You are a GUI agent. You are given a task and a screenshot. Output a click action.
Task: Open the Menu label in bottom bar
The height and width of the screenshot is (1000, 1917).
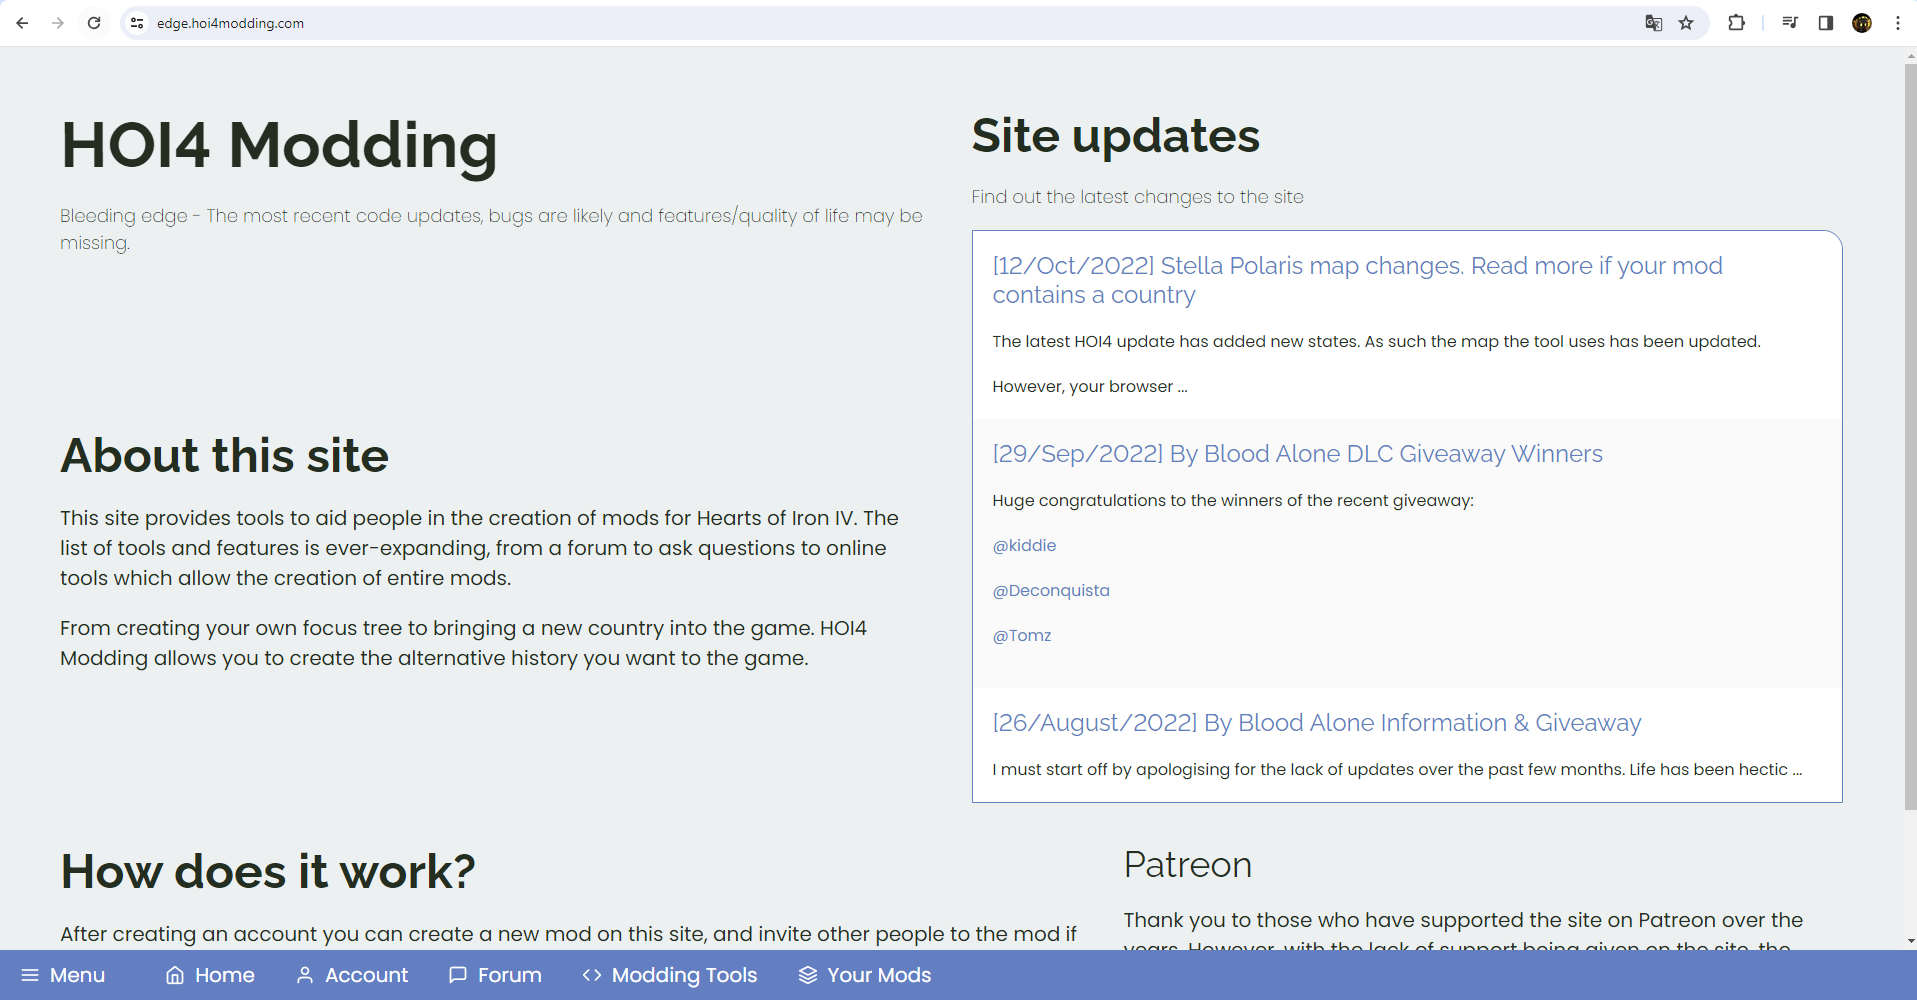pyautogui.click(x=77, y=975)
